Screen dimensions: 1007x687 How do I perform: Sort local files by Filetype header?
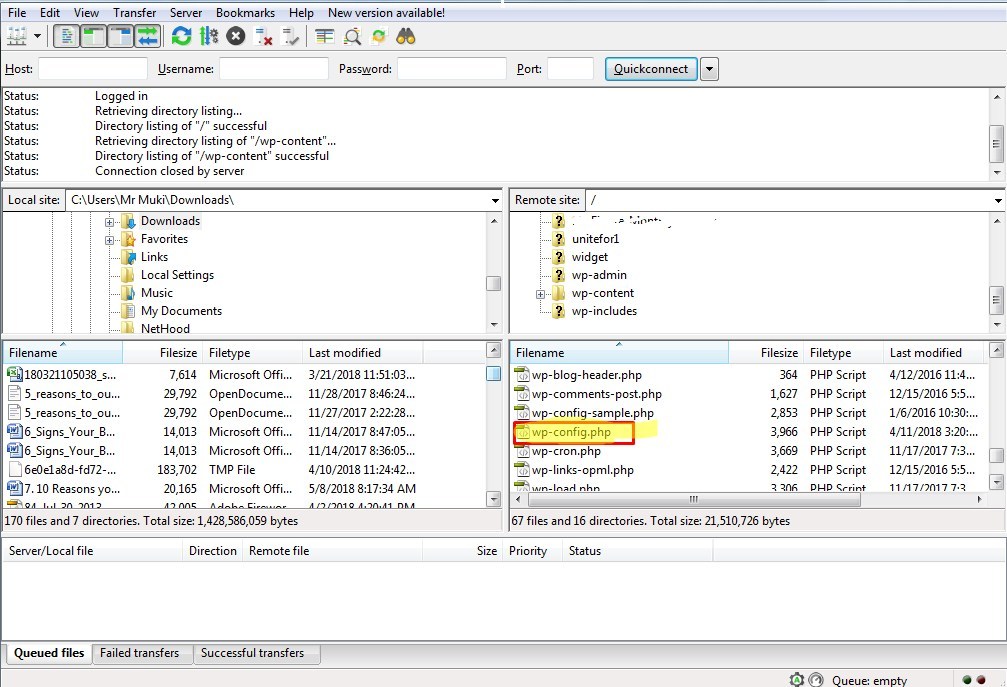click(x=253, y=352)
